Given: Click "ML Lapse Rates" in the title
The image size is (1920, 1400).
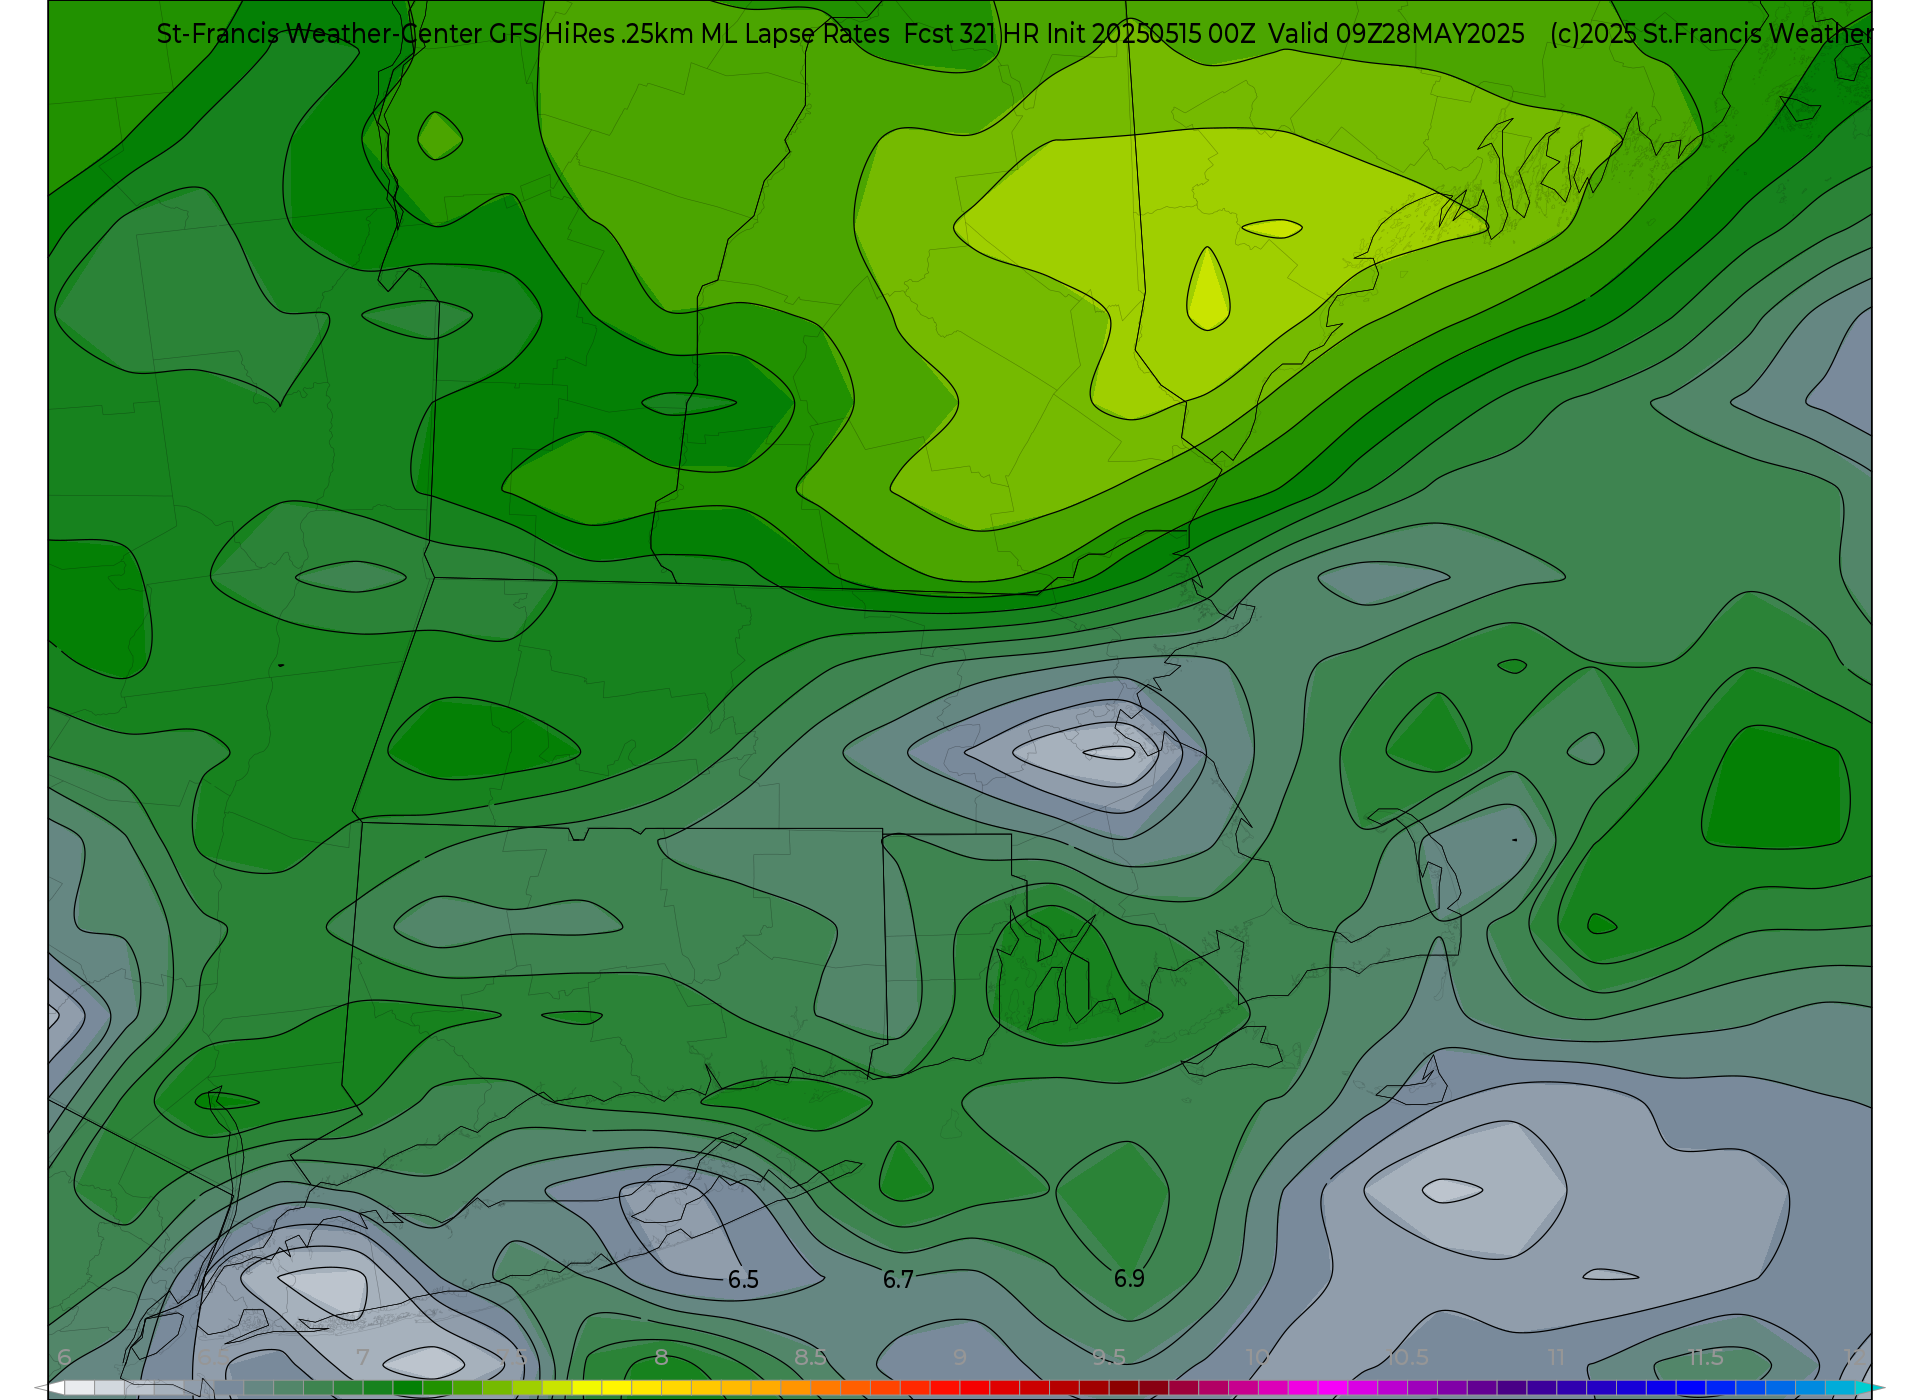Looking at the screenshot, I should pyautogui.click(x=795, y=34).
